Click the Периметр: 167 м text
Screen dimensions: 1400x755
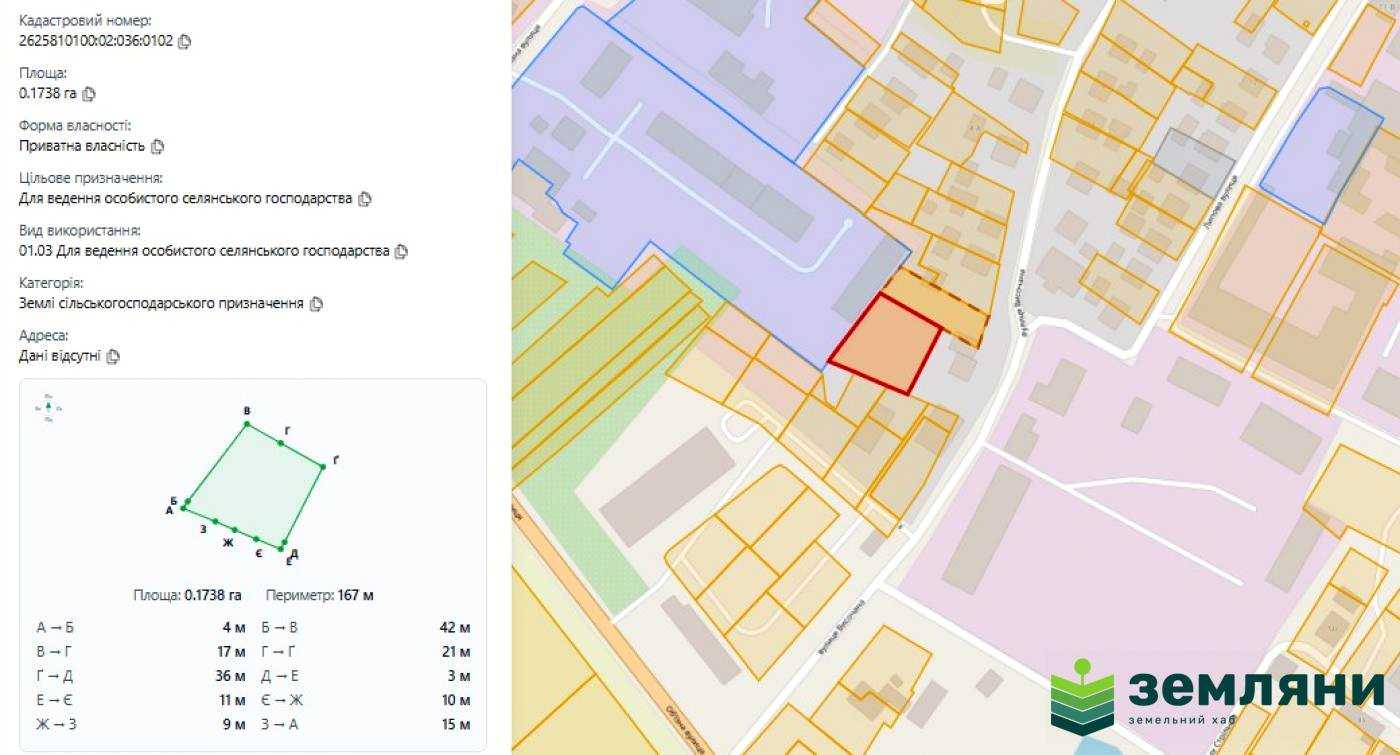(x=320, y=595)
